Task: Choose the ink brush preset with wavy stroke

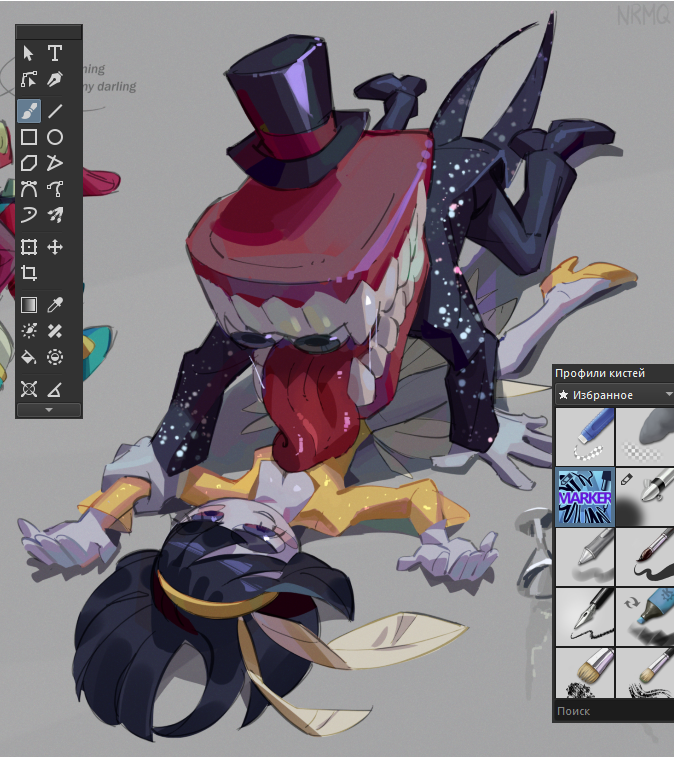Action: click(x=645, y=557)
